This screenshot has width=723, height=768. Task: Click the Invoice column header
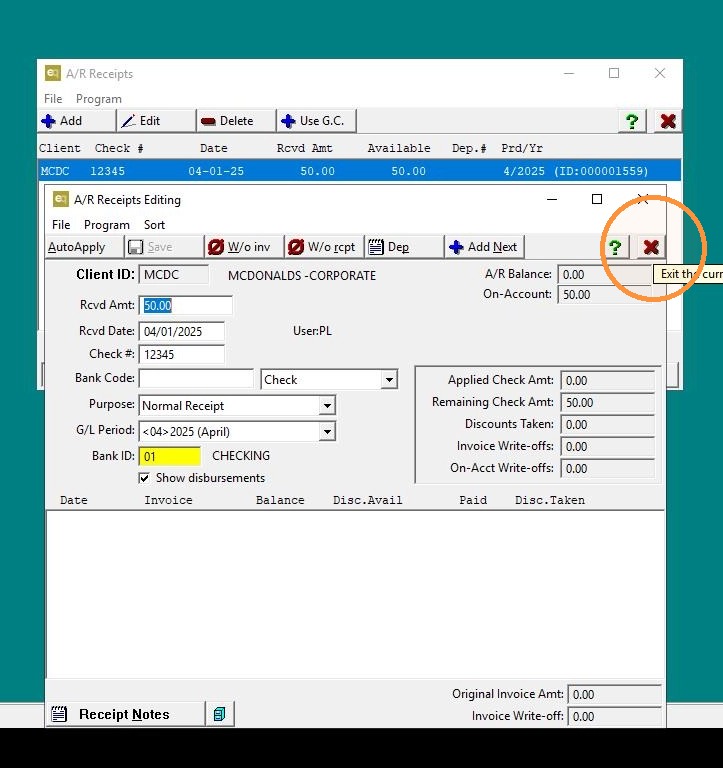[x=168, y=500]
